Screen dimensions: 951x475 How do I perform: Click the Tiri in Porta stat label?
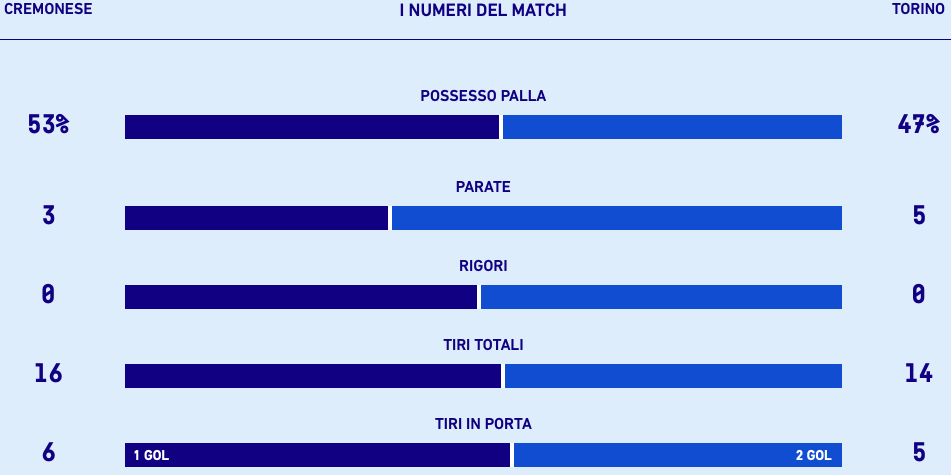[x=483, y=424]
